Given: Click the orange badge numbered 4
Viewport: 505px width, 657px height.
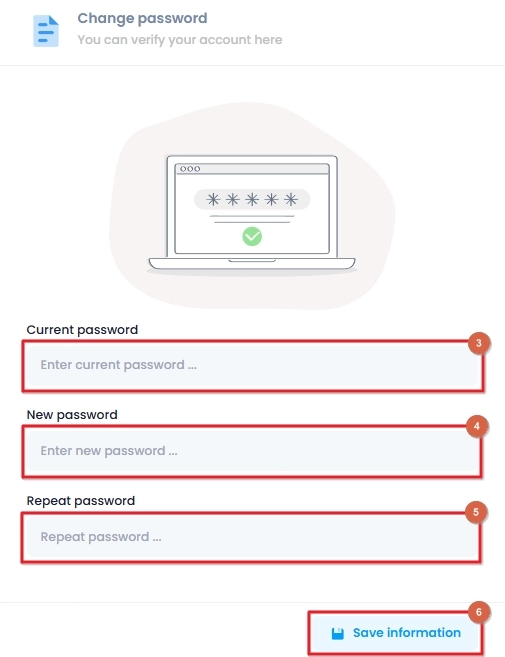Looking at the screenshot, I should click(x=477, y=426).
